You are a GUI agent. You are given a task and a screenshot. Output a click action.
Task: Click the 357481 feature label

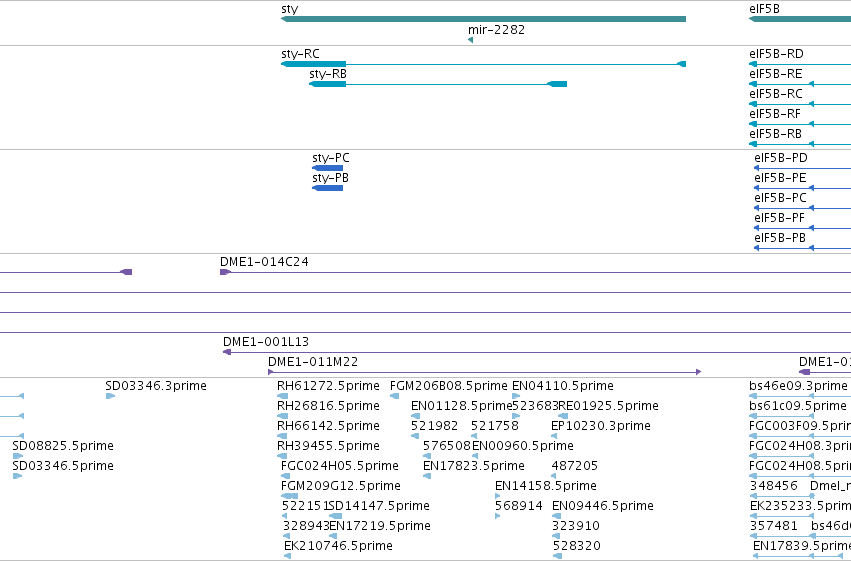[774, 526]
